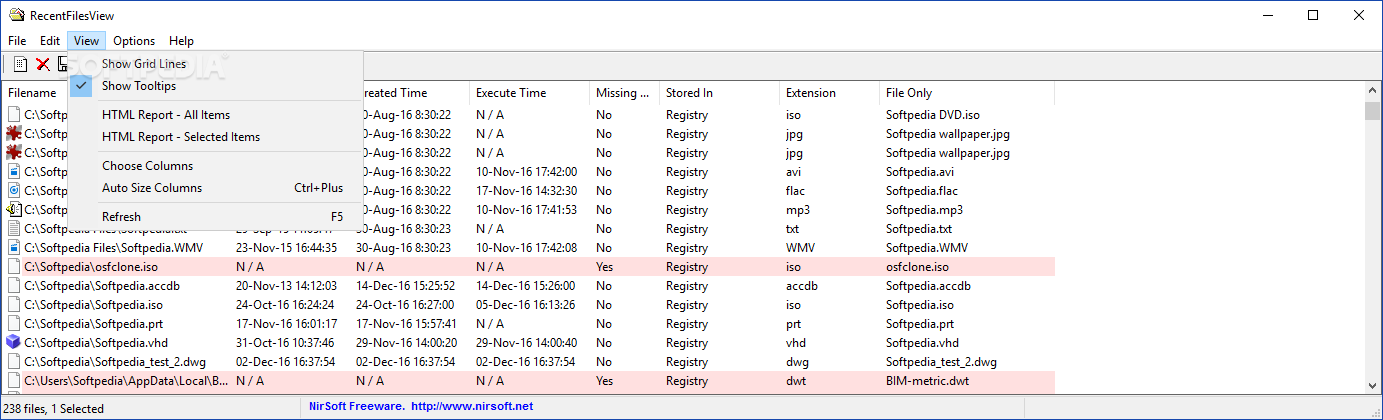Select row C:\Softpedia\Softpedia.accdb
The width and height of the screenshot is (1383, 420).
coord(528,286)
